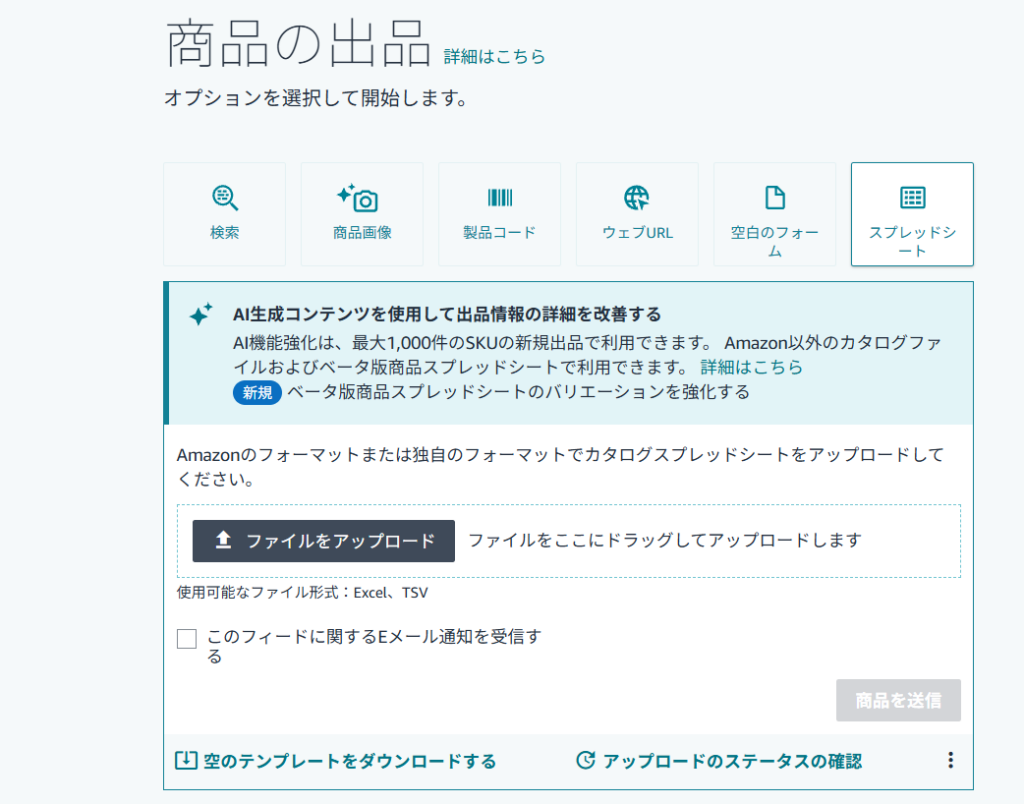Select the 検索 search option card
This screenshot has height=804, width=1024.
click(x=224, y=214)
